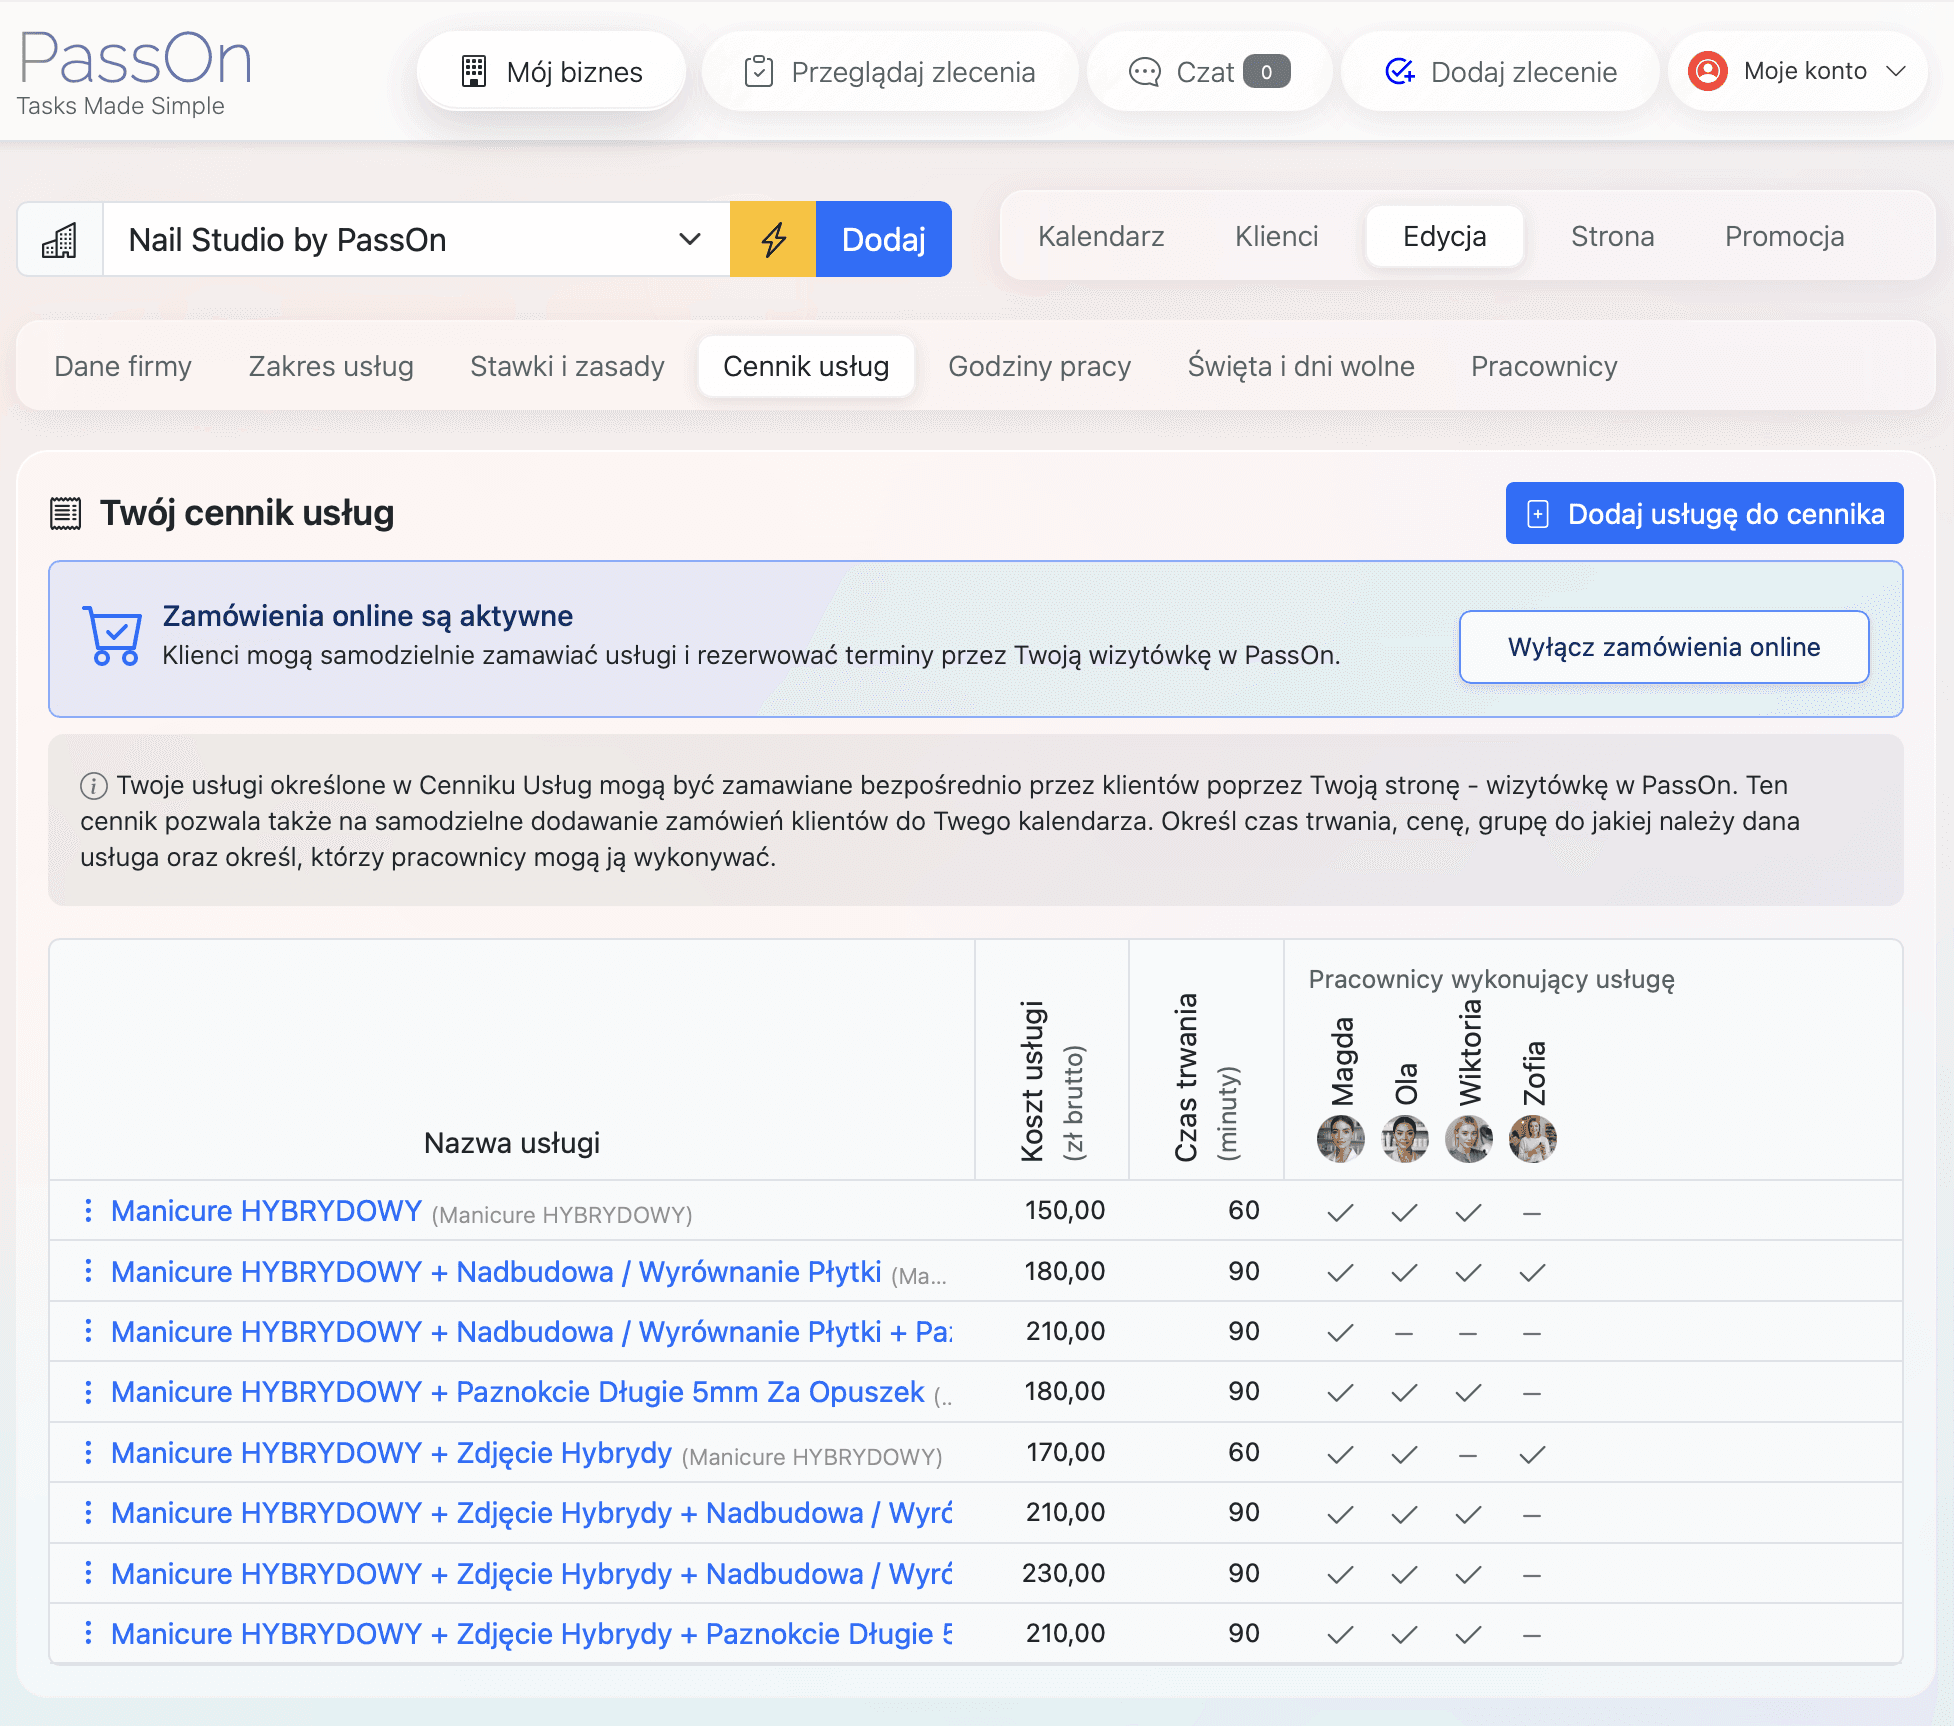This screenshot has height=1726, width=1954.
Task: Click the Czat speech bubble icon
Action: coord(1144,72)
